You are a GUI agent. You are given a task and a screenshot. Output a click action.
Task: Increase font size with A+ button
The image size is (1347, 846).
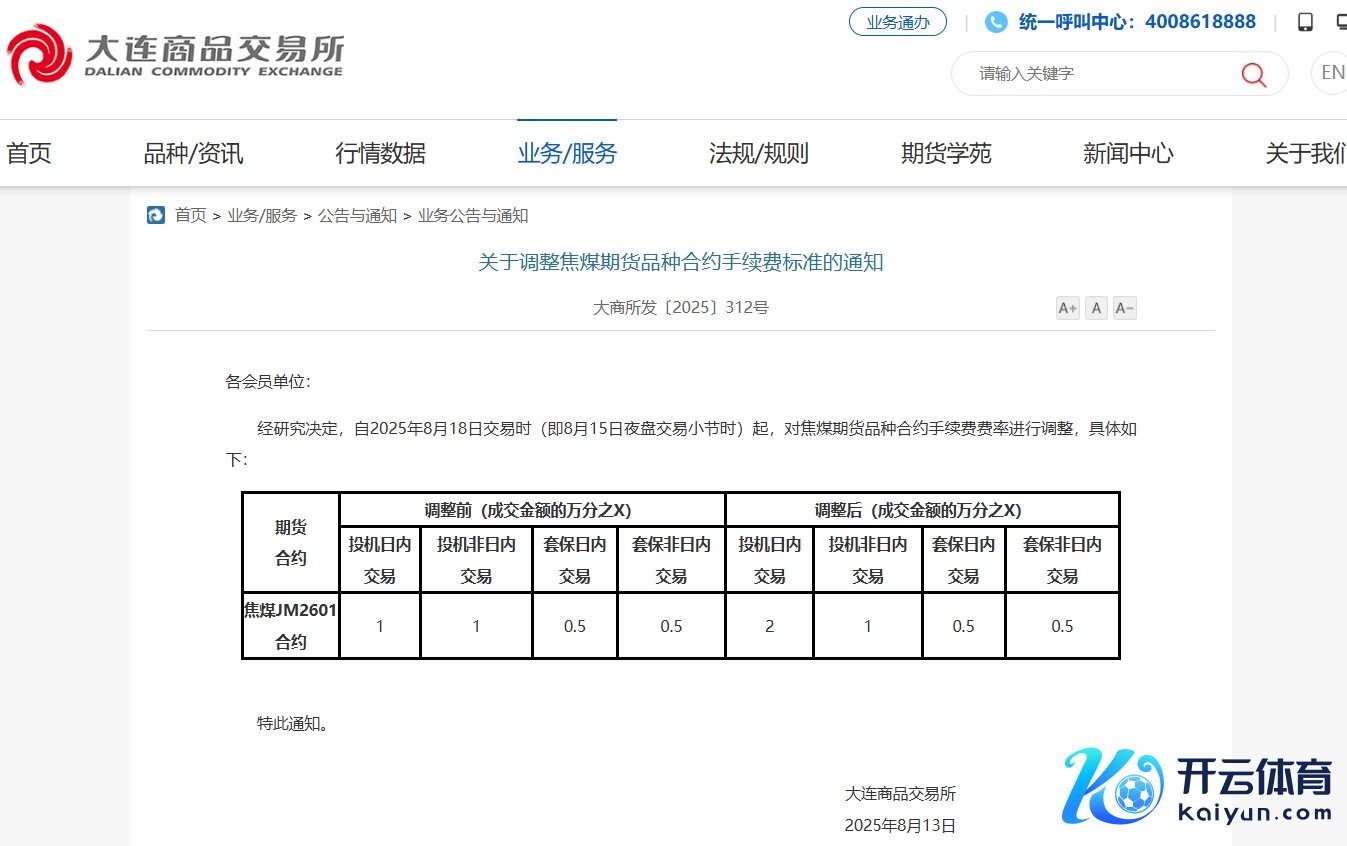point(1067,308)
